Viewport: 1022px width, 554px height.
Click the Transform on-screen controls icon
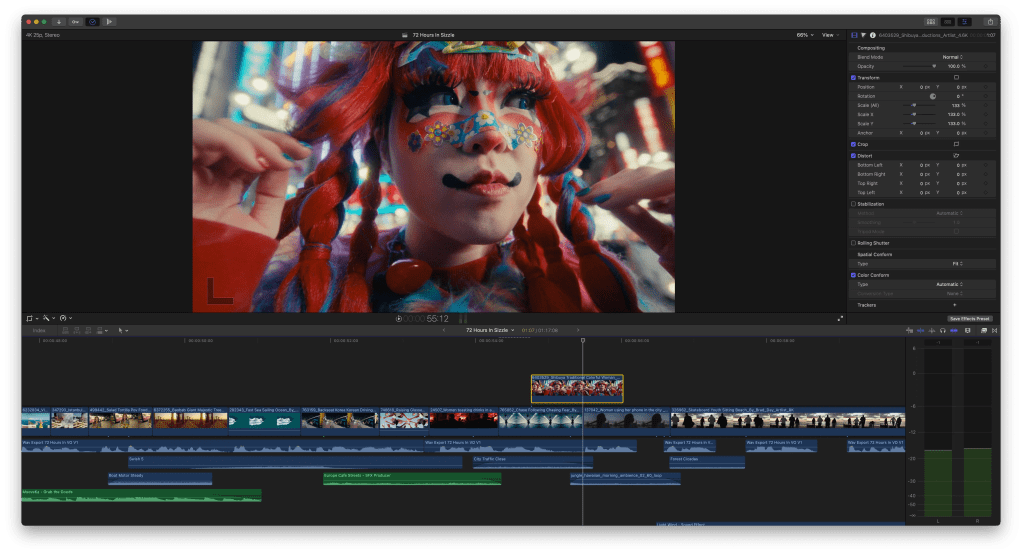pyautogui.click(x=956, y=77)
